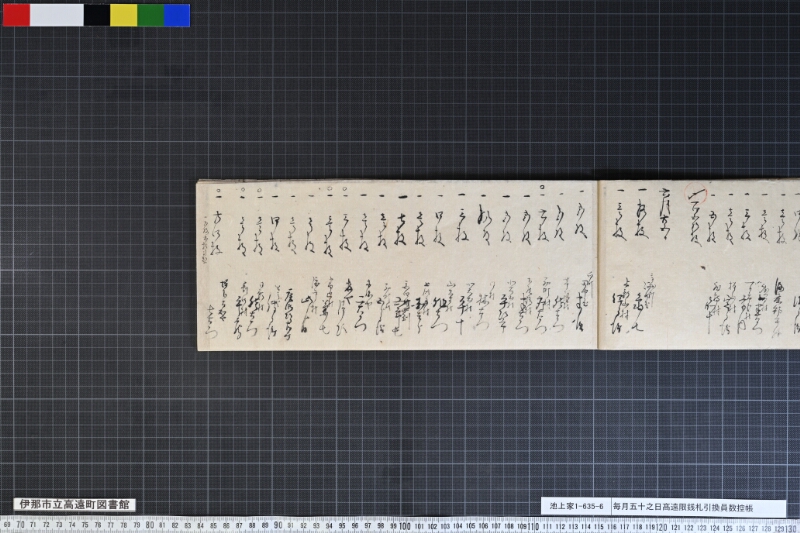
Task: Click the large 六月 heading column on right page
Action: point(664,212)
